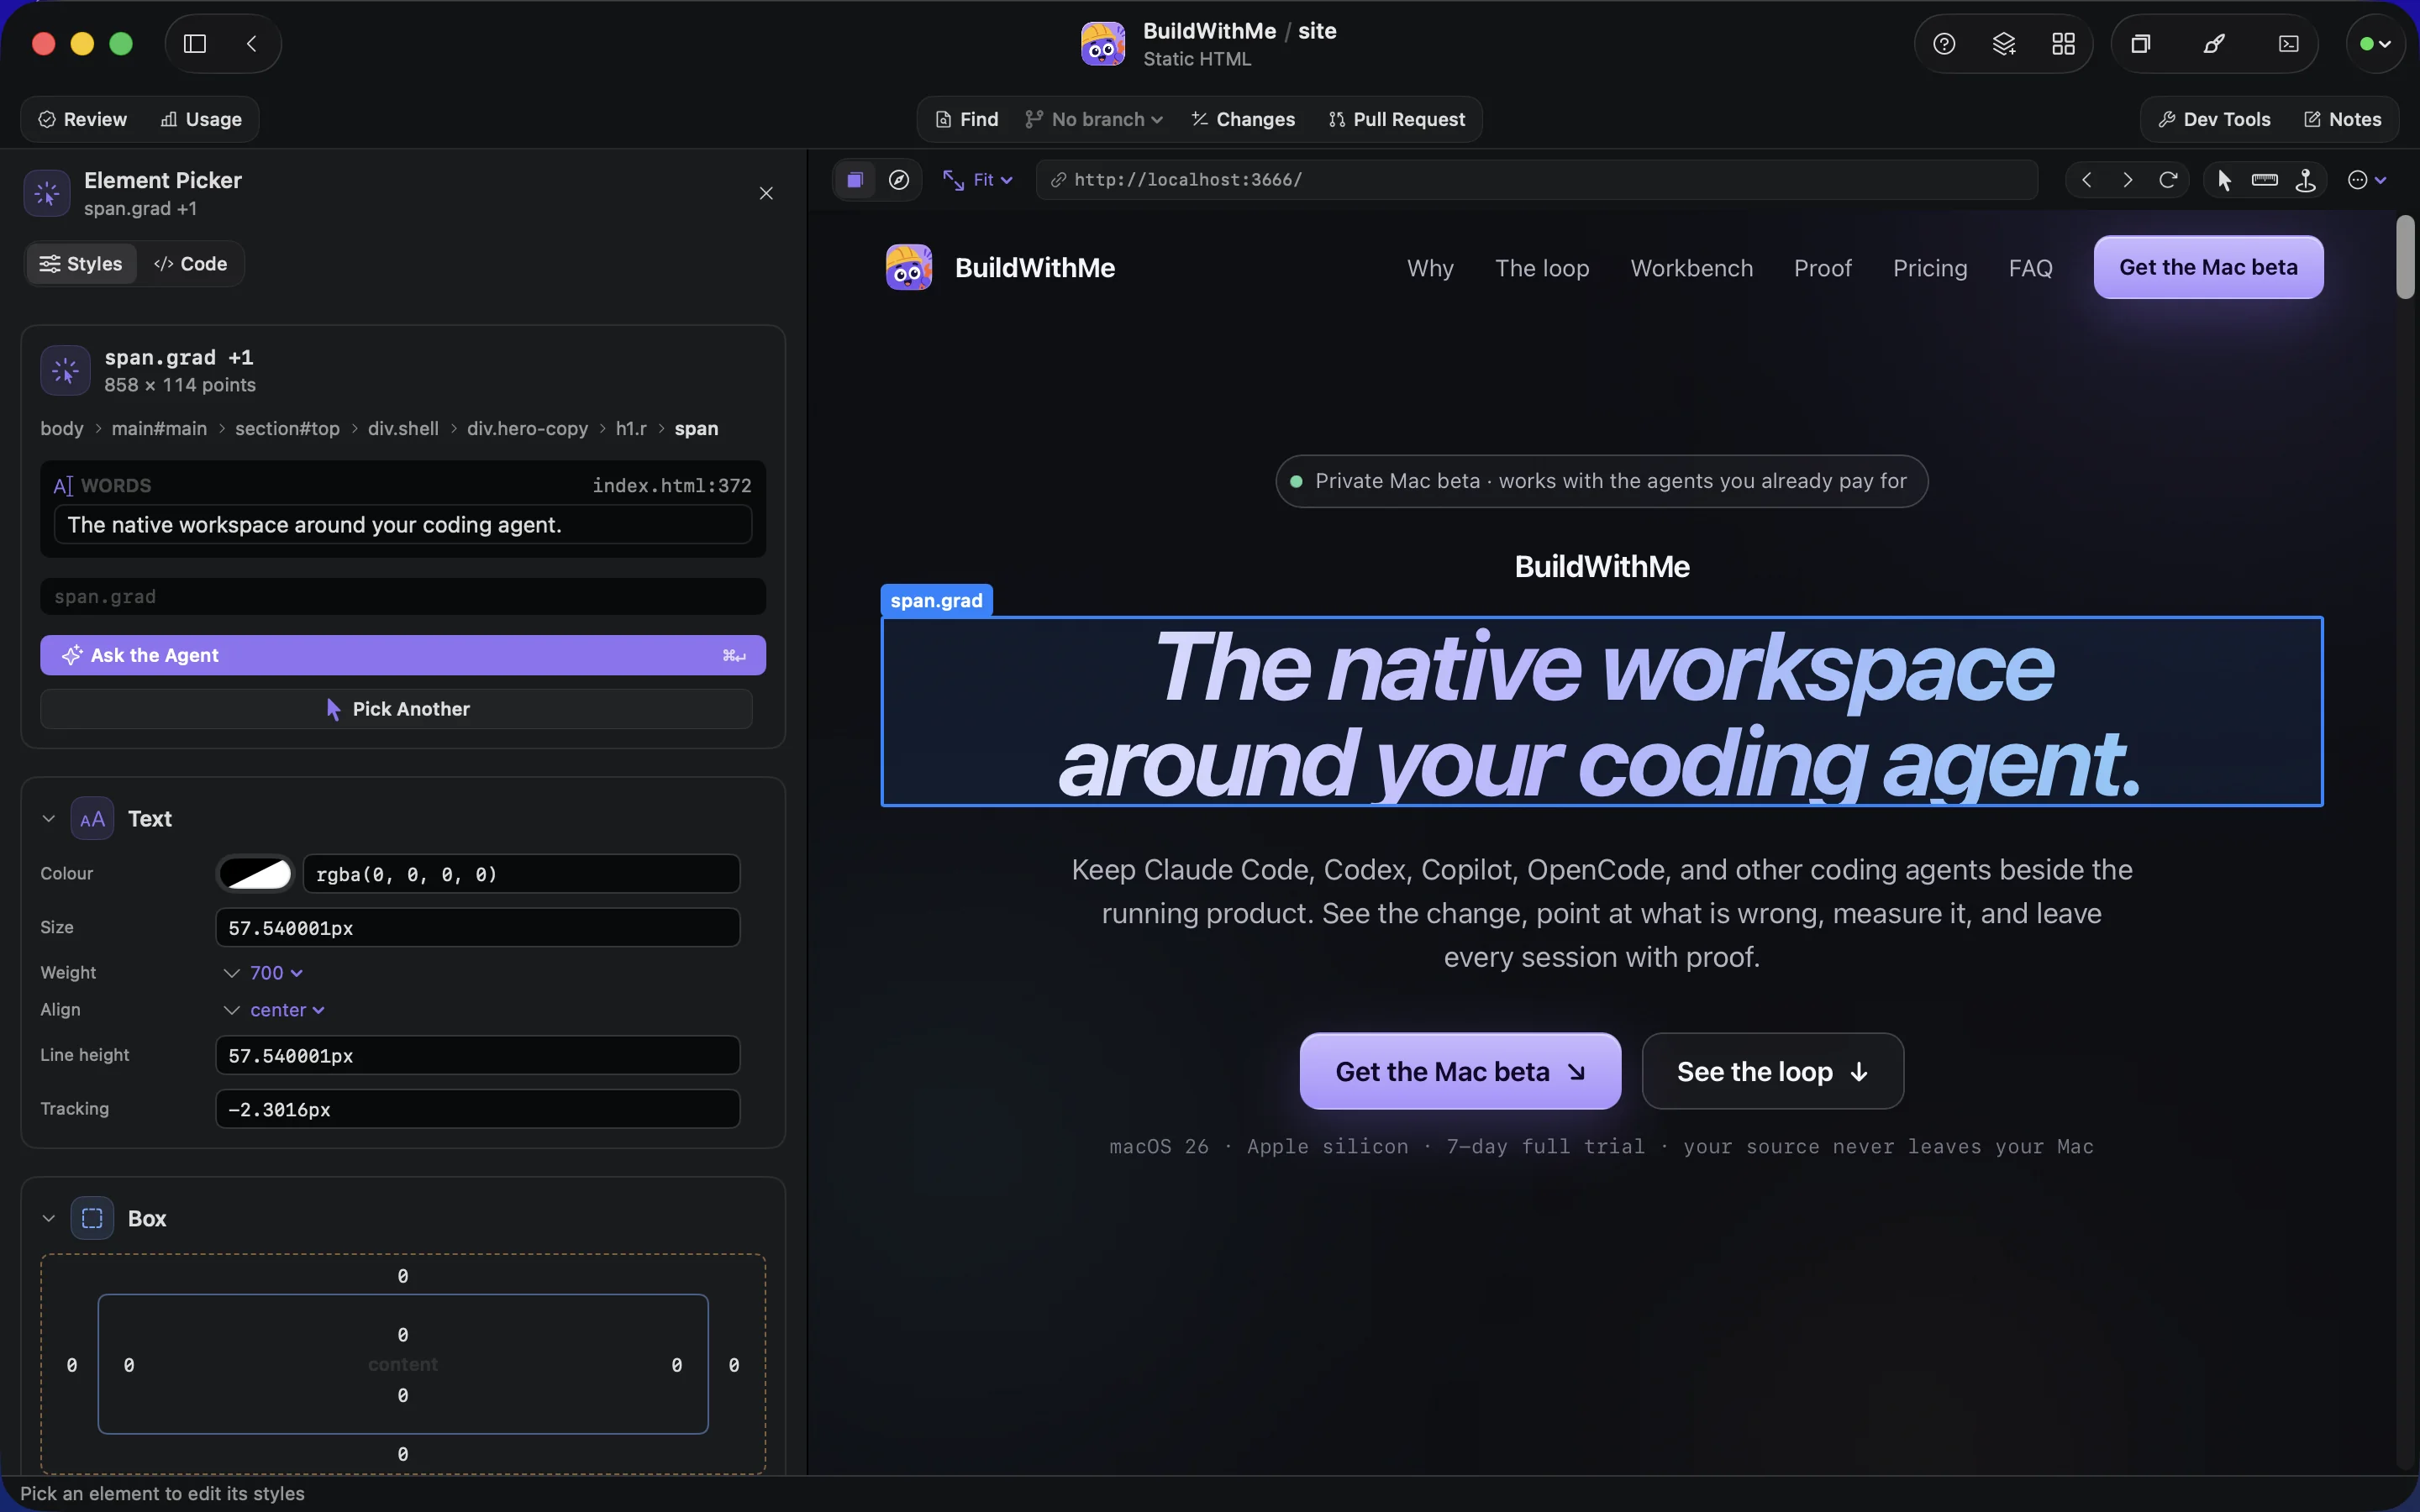The image size is (2420, 1512).
Task: Click the Box section dashed-square icon
Action: point(92,1218)
